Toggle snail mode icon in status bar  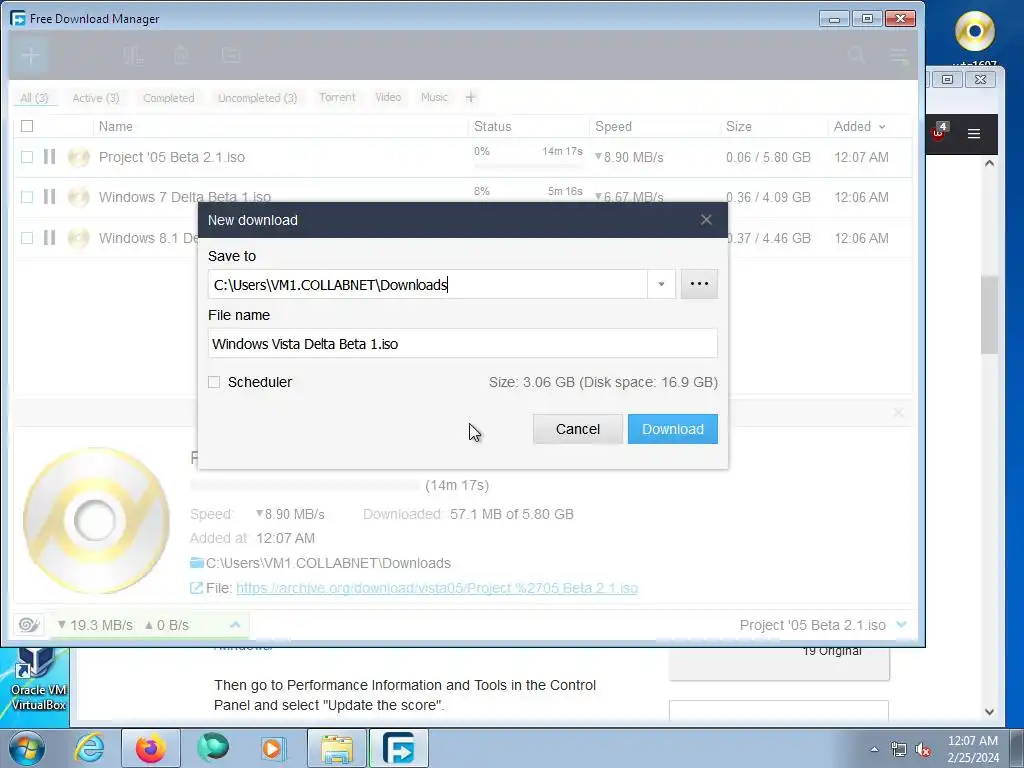(29, 625)
